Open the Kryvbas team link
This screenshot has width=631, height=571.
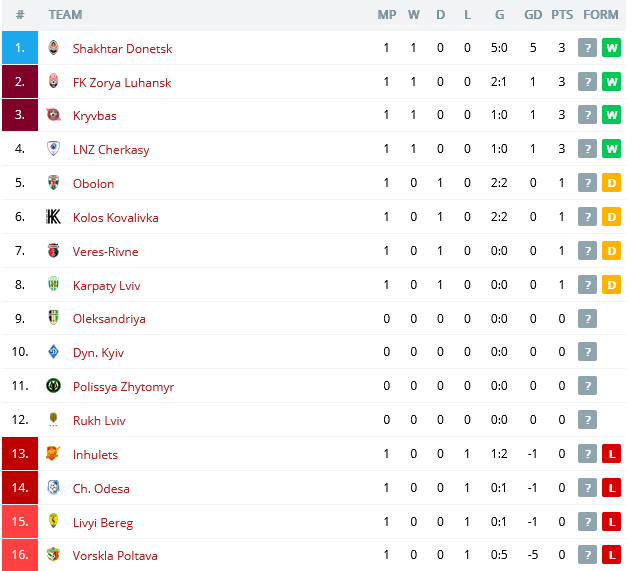click(x=95, y=116)
